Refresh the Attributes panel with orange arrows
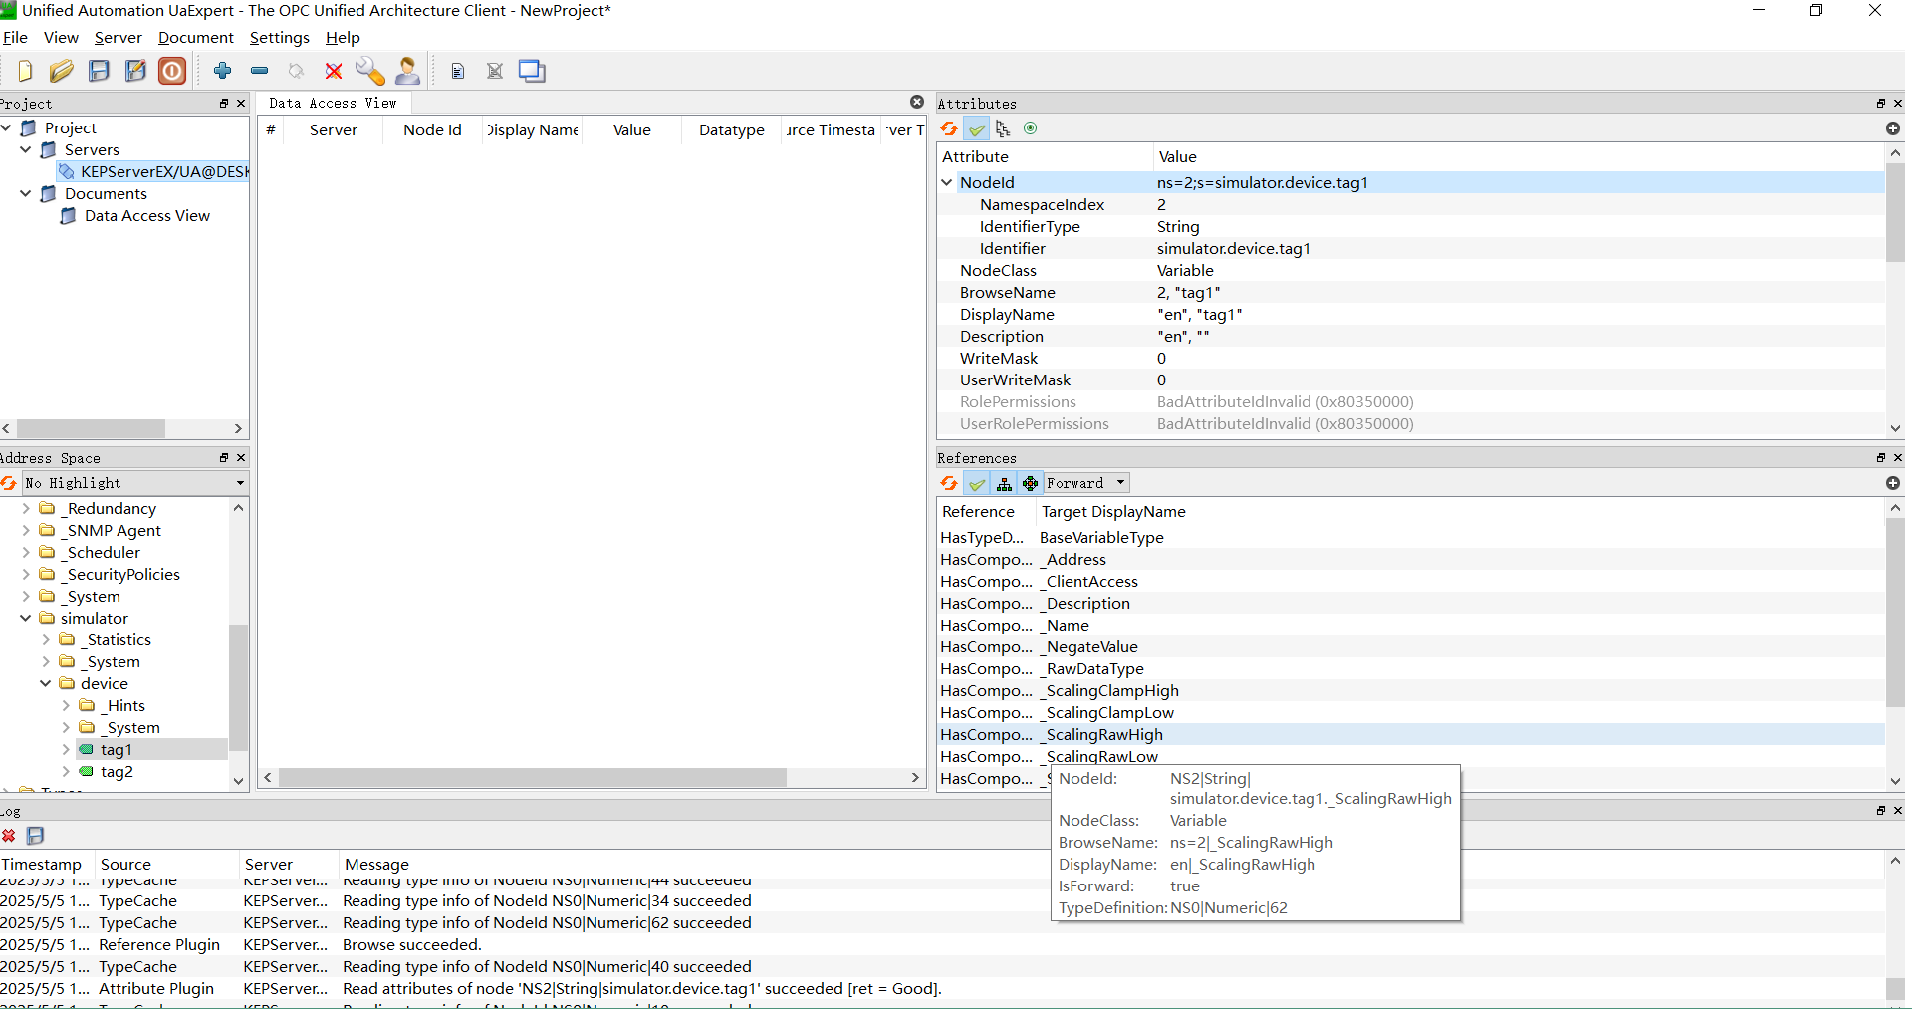 [949, 128]
